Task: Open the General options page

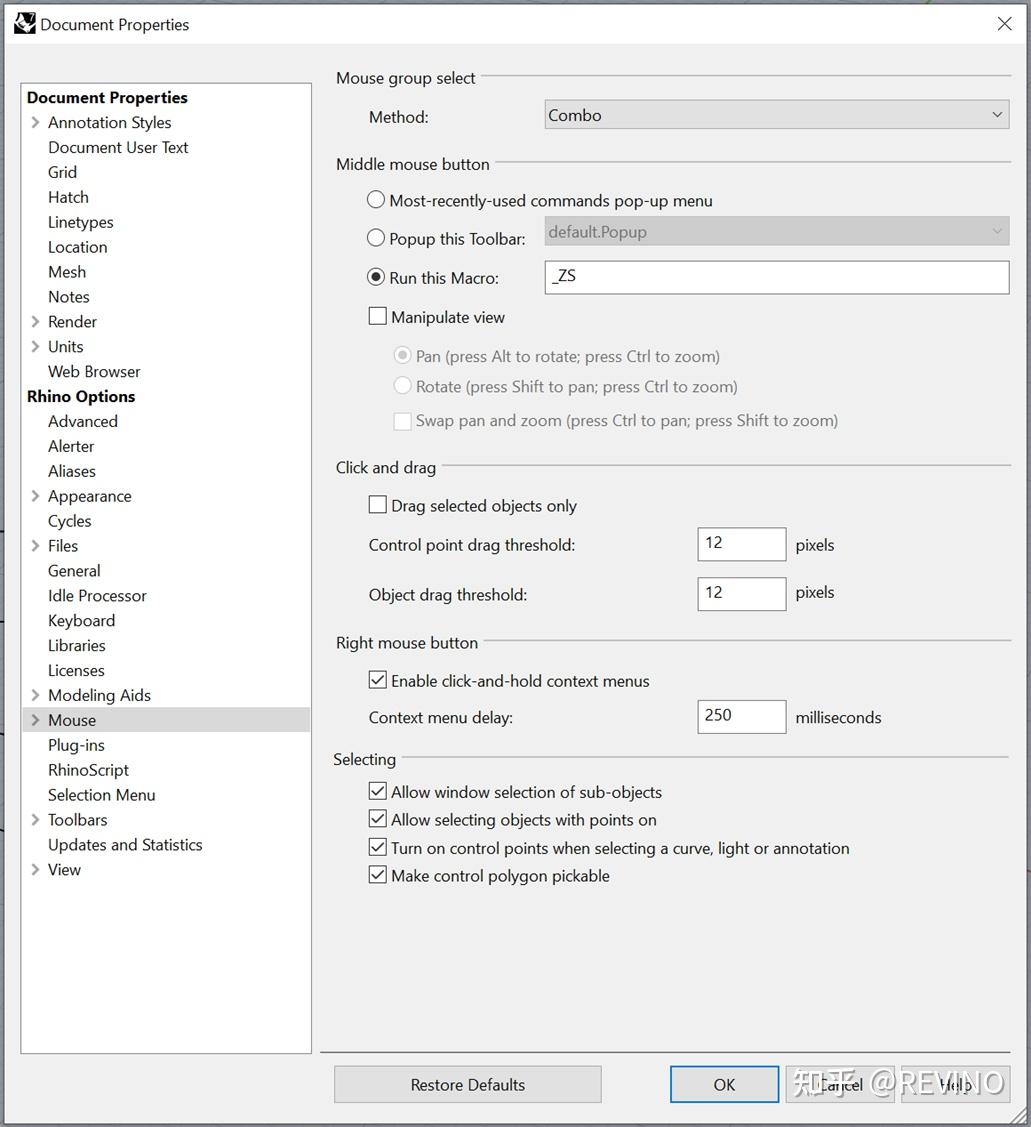Action: pyautogui.click(x=74, y=571)
